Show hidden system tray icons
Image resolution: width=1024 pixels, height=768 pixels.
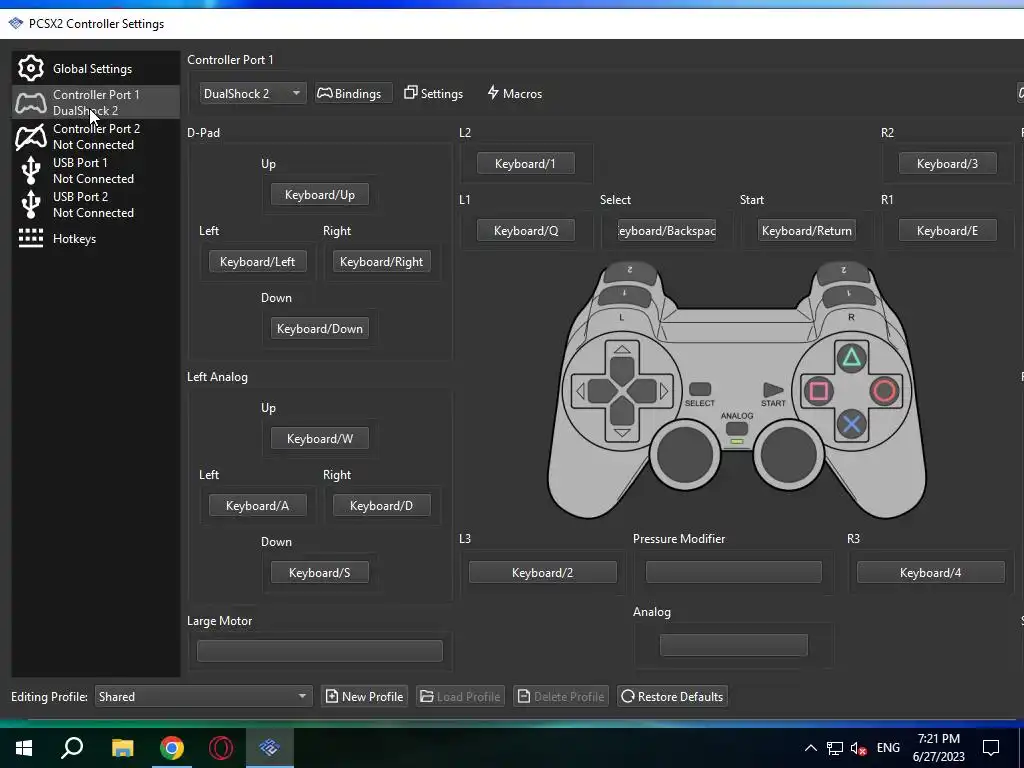[x=810, y=748]
